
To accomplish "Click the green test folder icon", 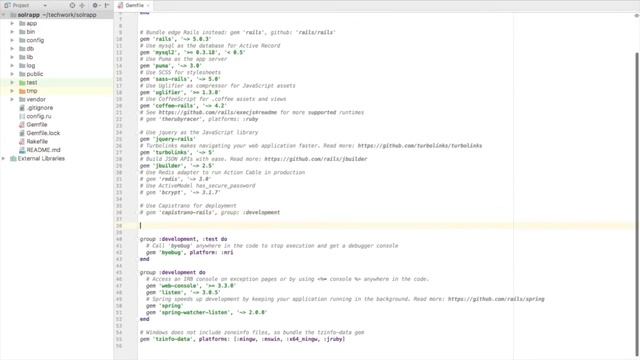I will [22, 82].
